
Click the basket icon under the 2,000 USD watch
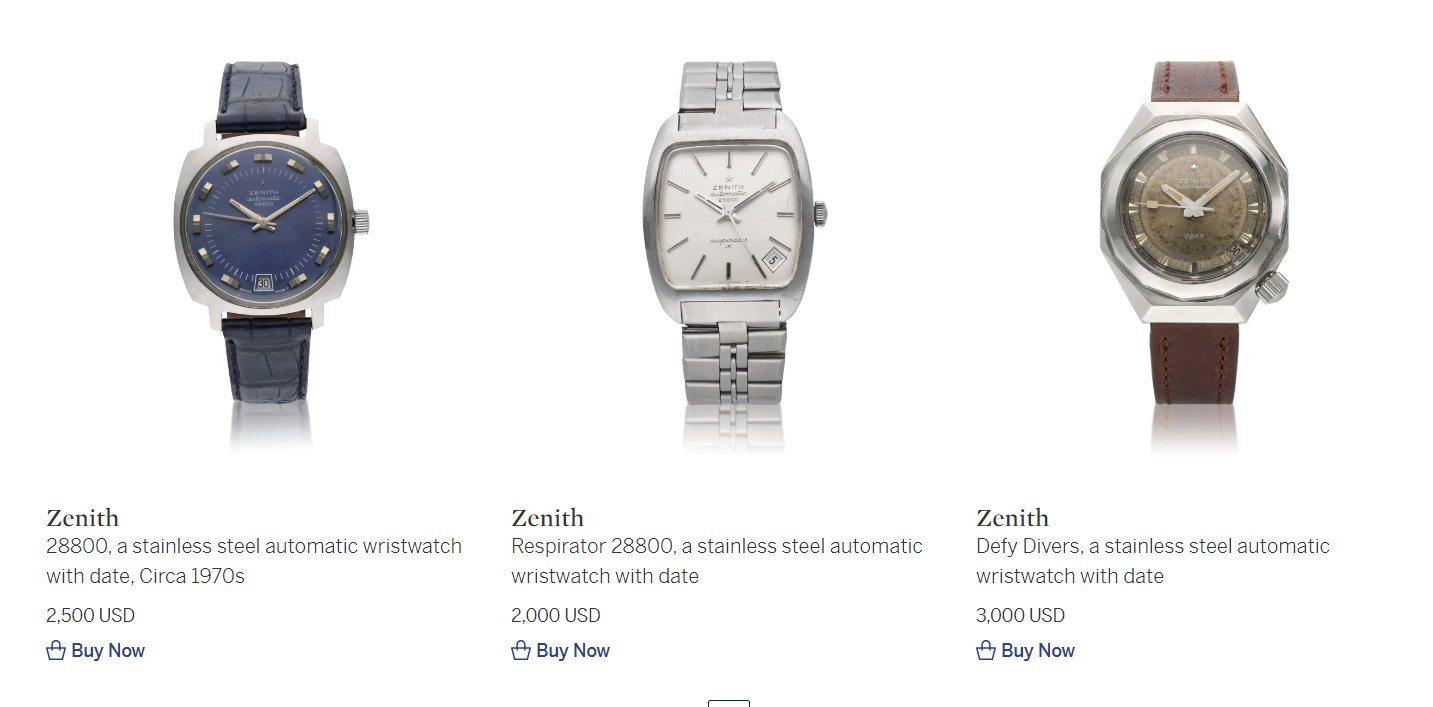pyautogui.click(x=520, y=651)
